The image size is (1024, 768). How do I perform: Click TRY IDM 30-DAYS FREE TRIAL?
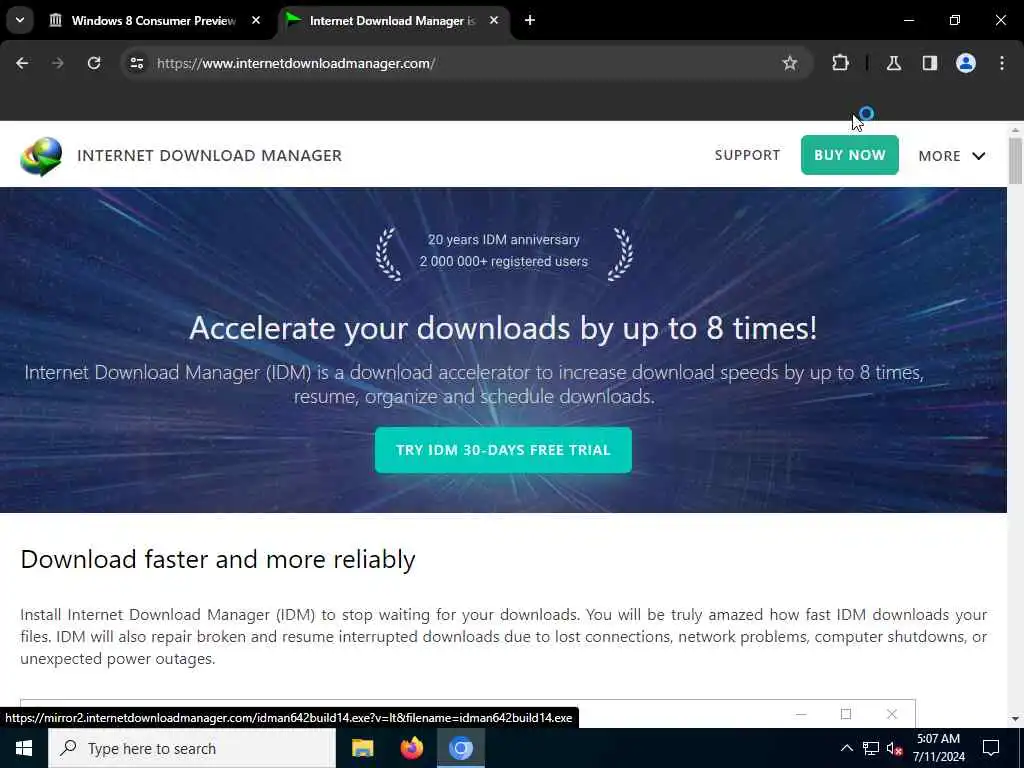[503, 450]
